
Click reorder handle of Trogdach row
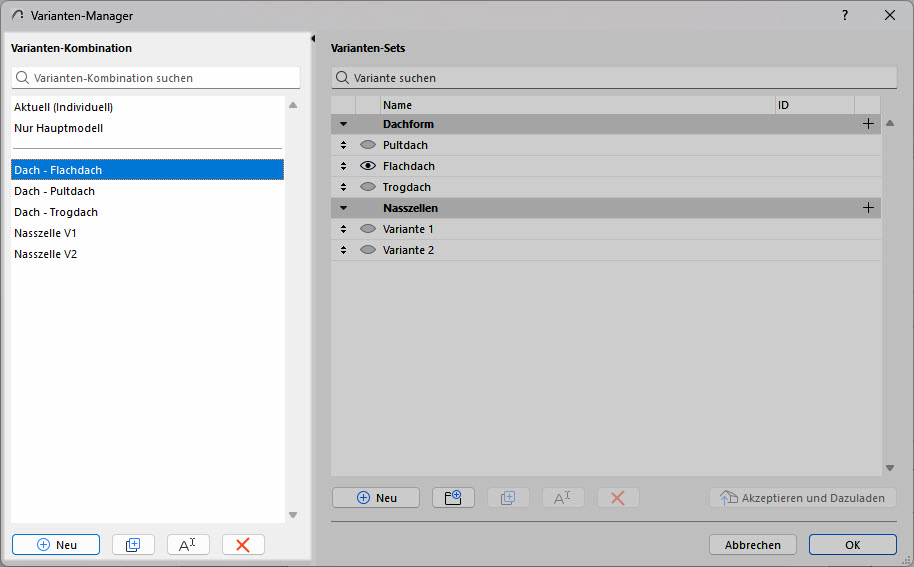point(343,187)
